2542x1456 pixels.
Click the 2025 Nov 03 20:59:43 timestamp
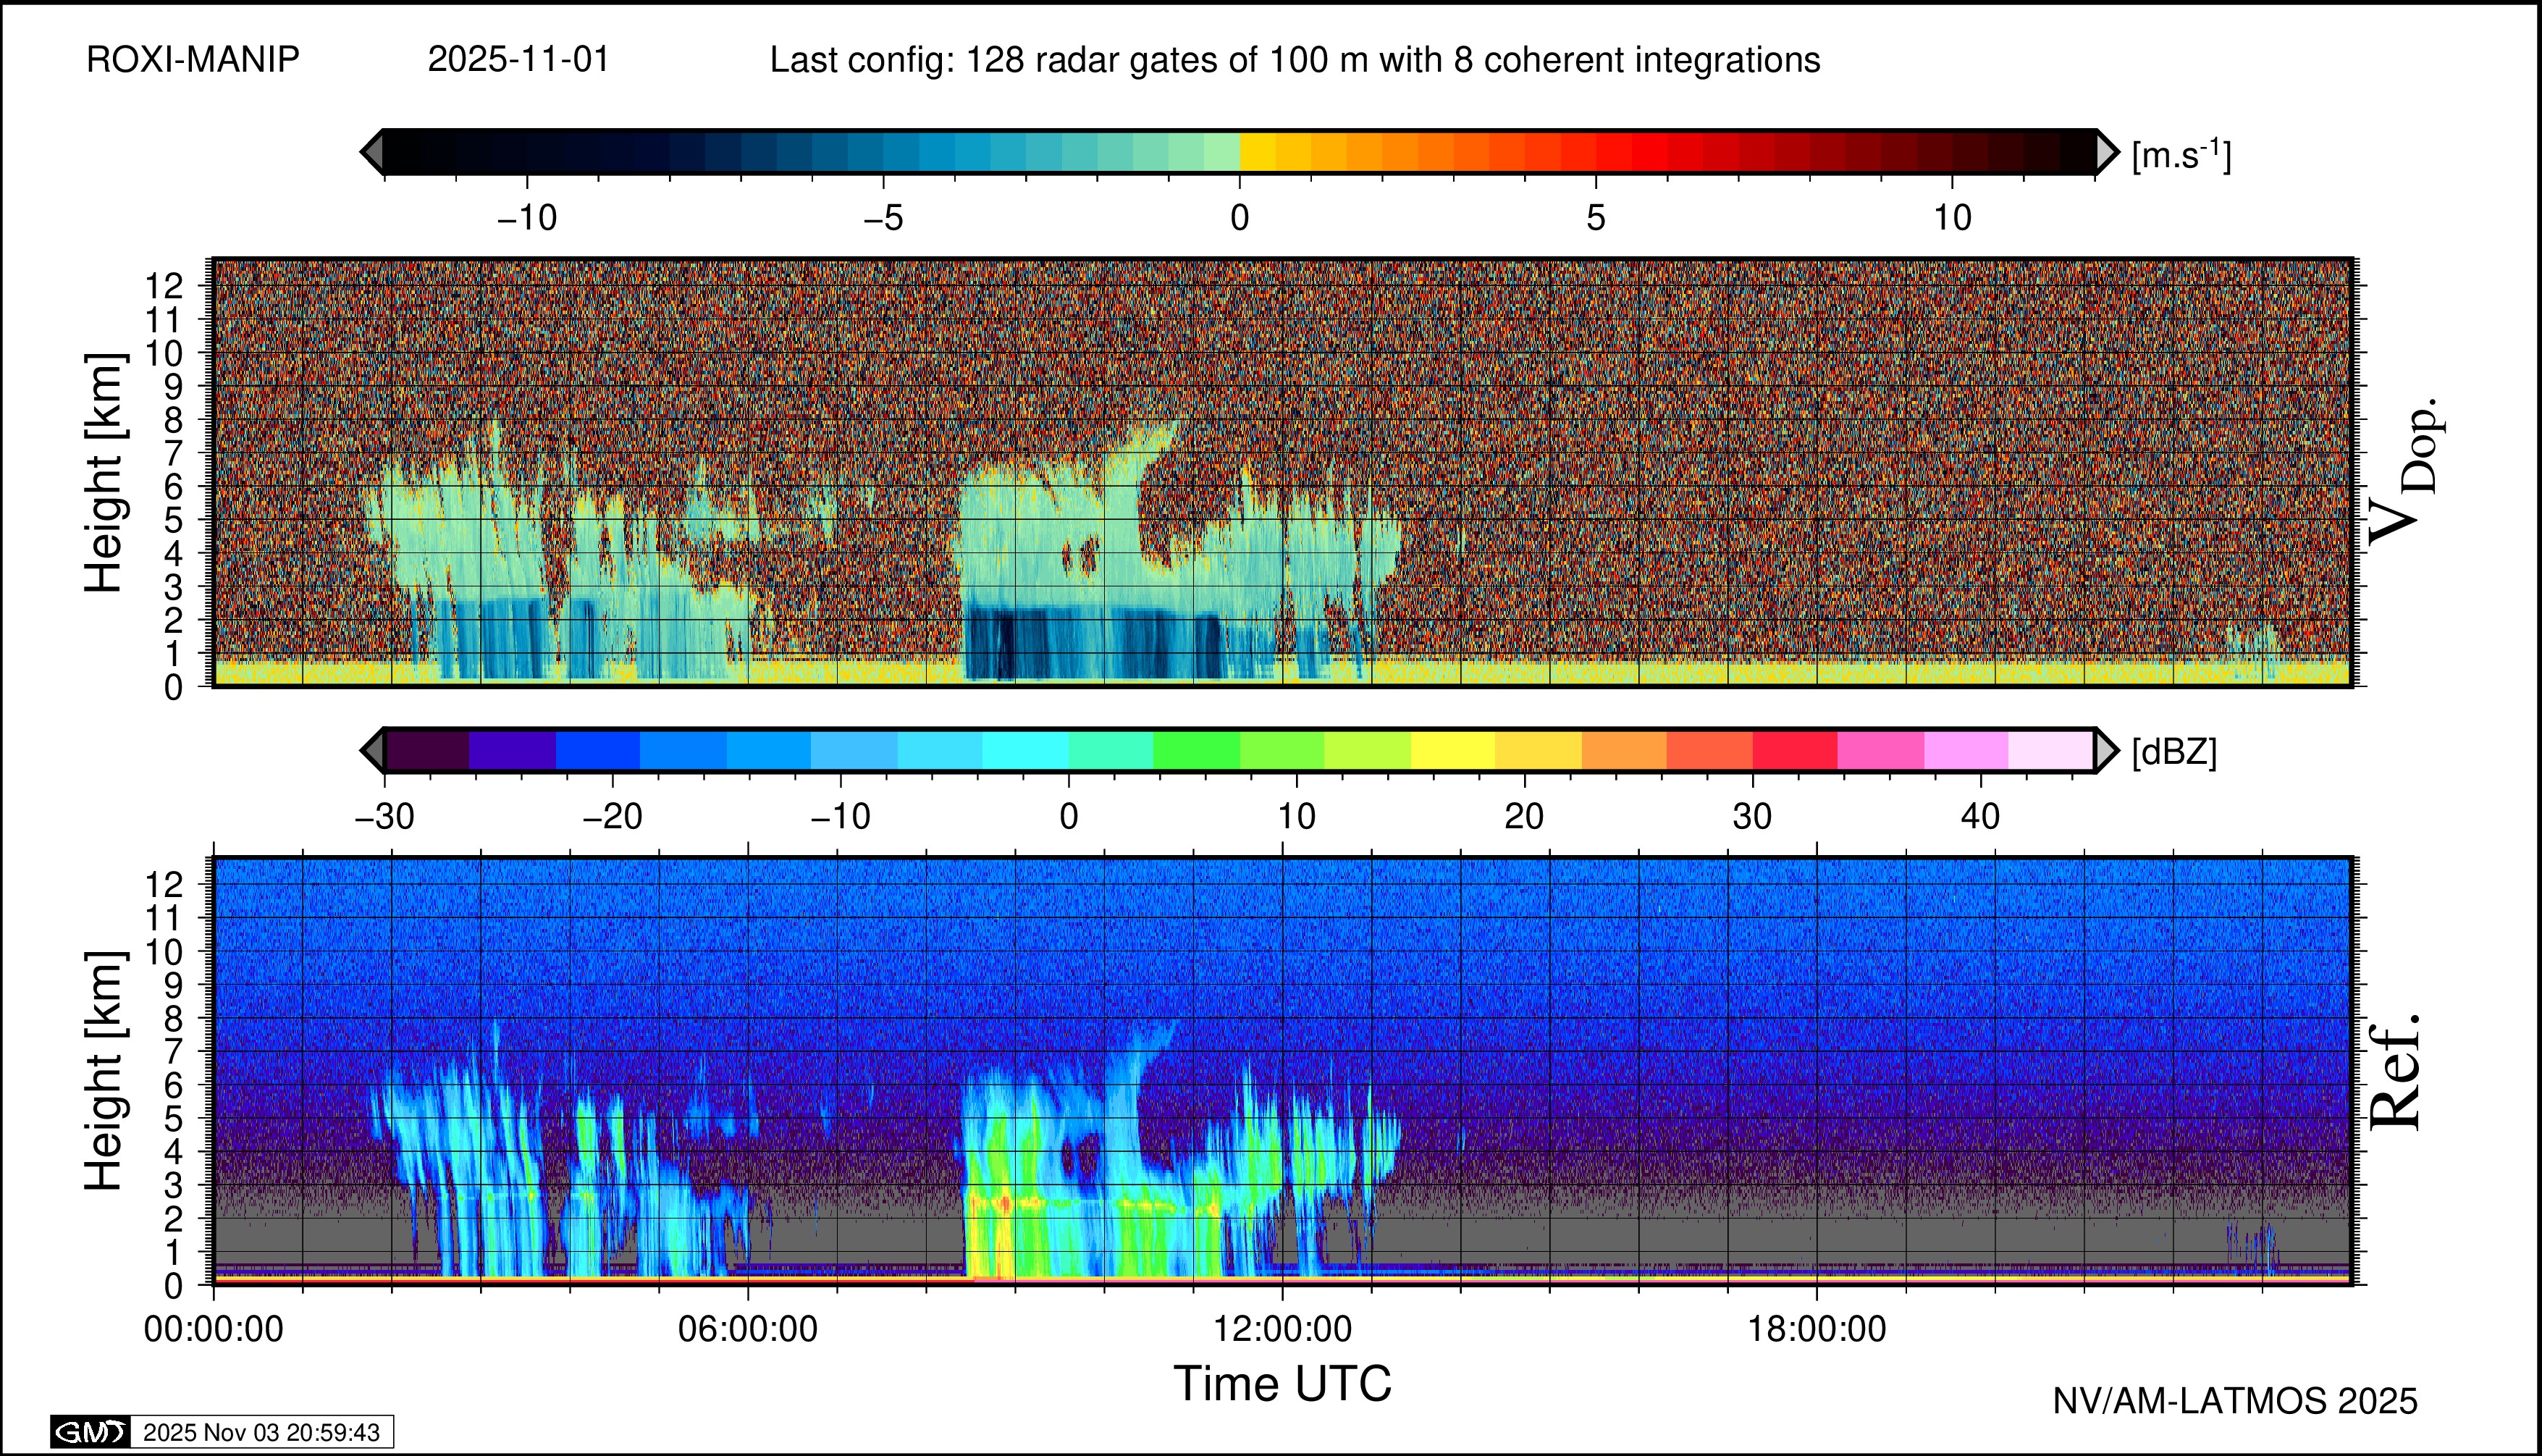pyautogui.click(x=261, y=1432)
